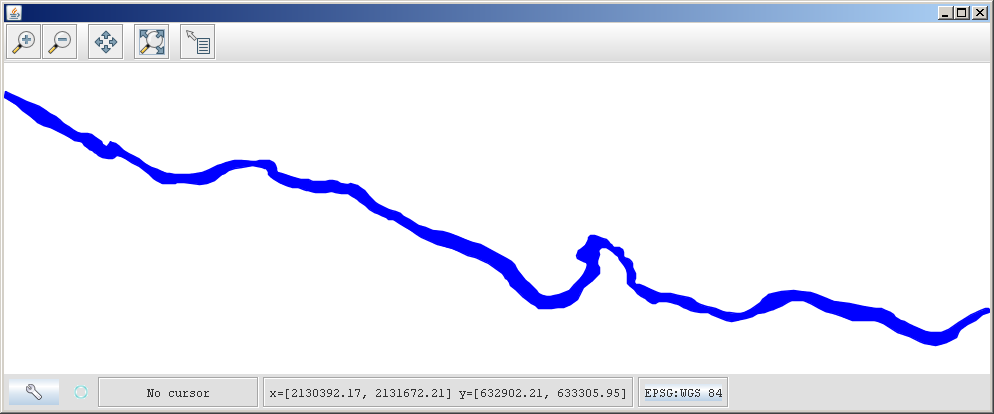994x414 pixels.
Task: Click the blue river's far left end
Action: (8, 96)
